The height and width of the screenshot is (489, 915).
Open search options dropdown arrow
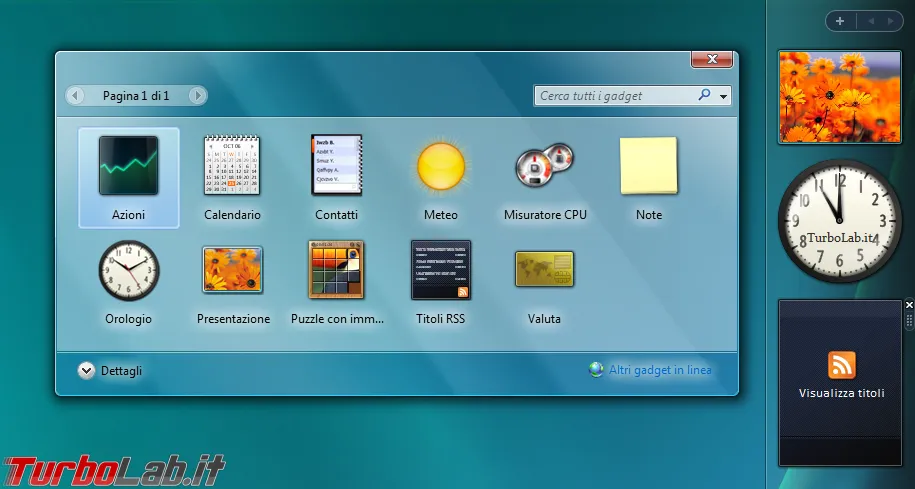coord(724,96)
